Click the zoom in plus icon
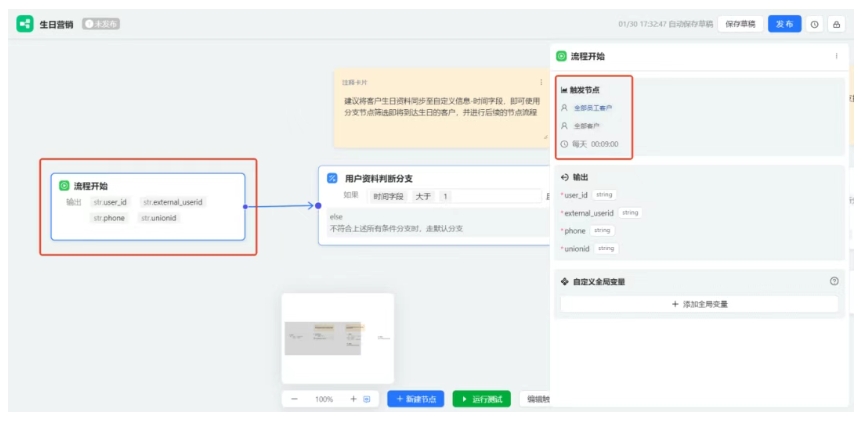The height and width of the screenshot is (427, 862). [x=353, y=399]
